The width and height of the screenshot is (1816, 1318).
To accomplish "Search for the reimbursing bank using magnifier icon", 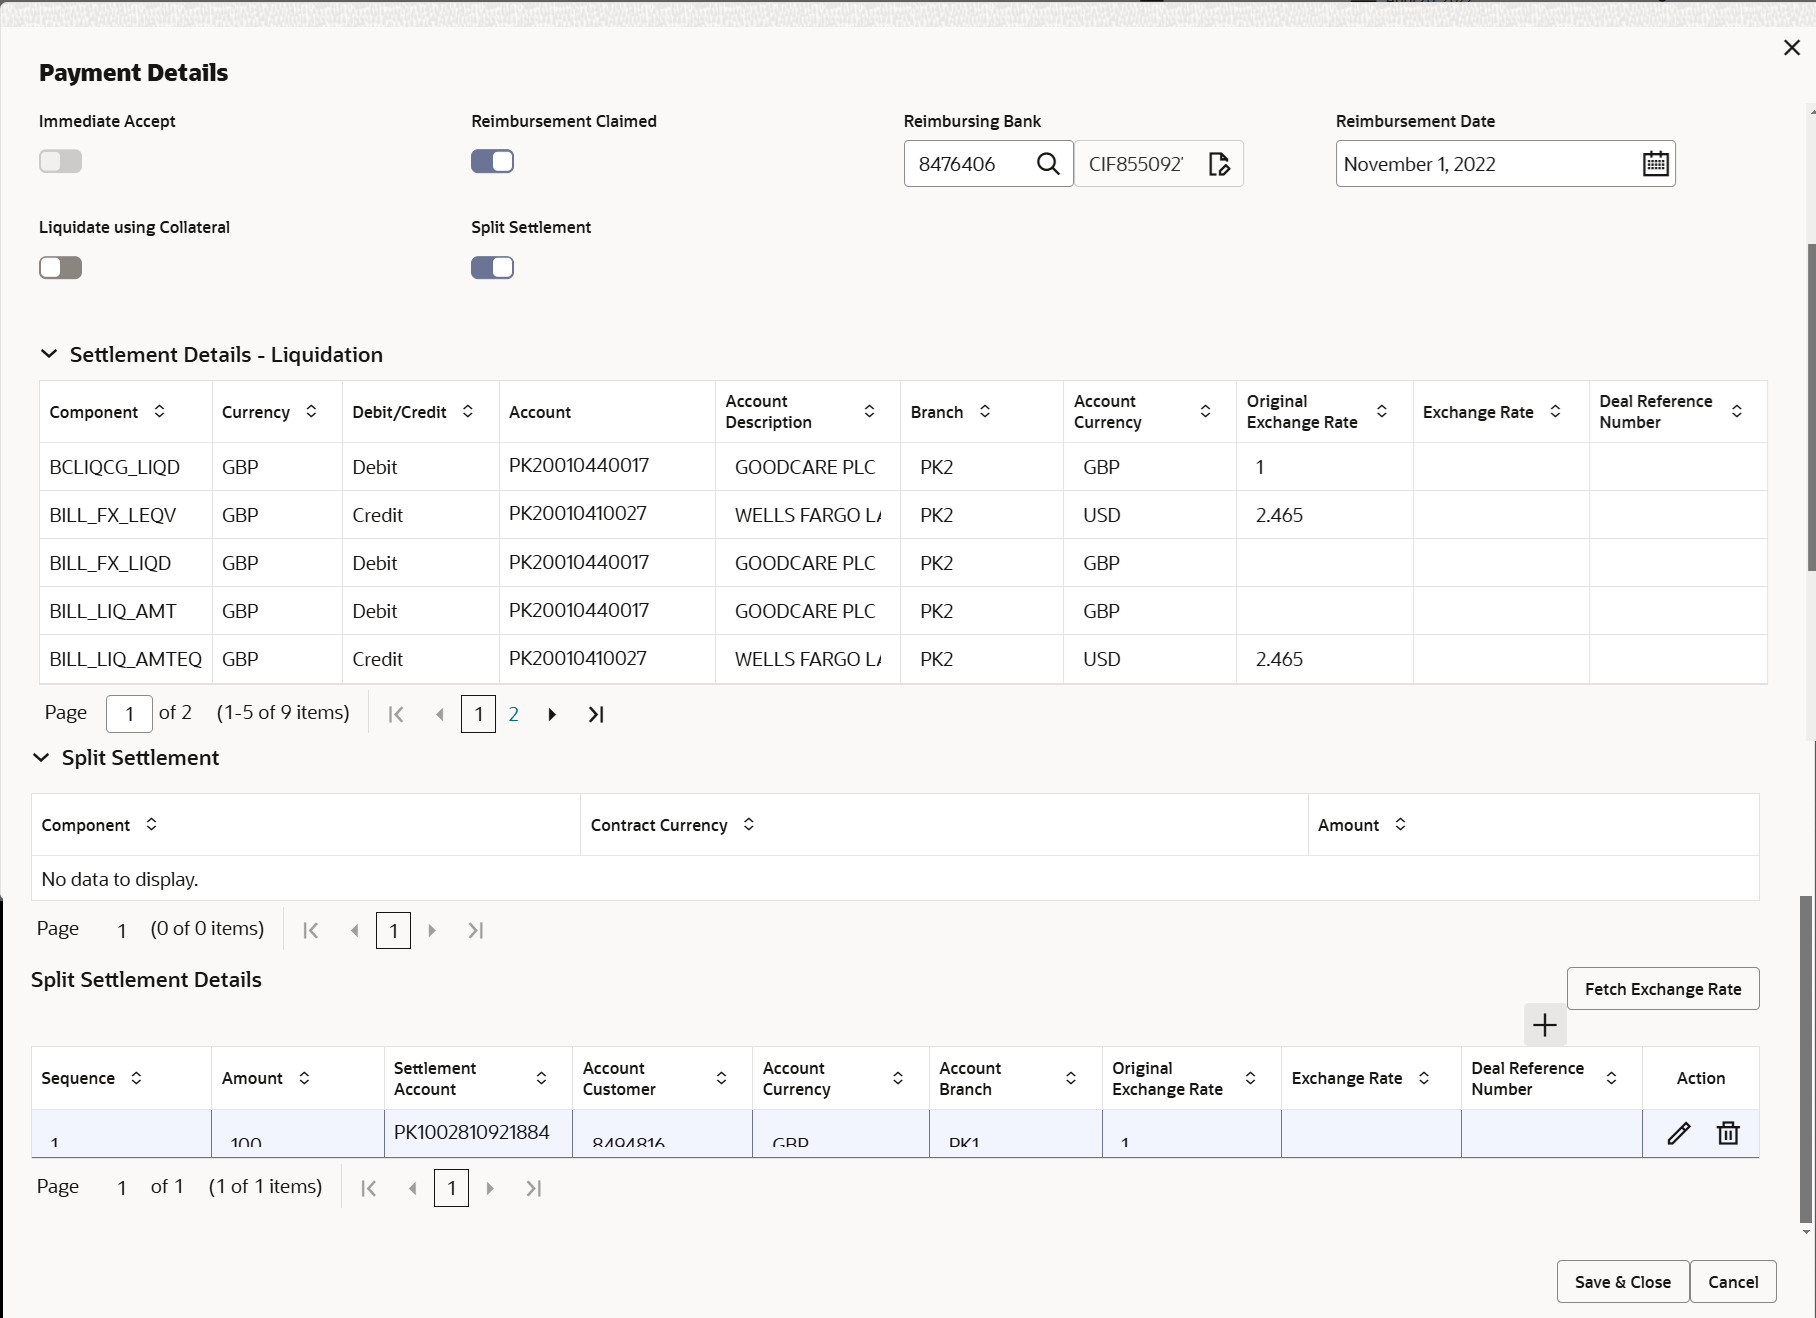I will 1048,163.
